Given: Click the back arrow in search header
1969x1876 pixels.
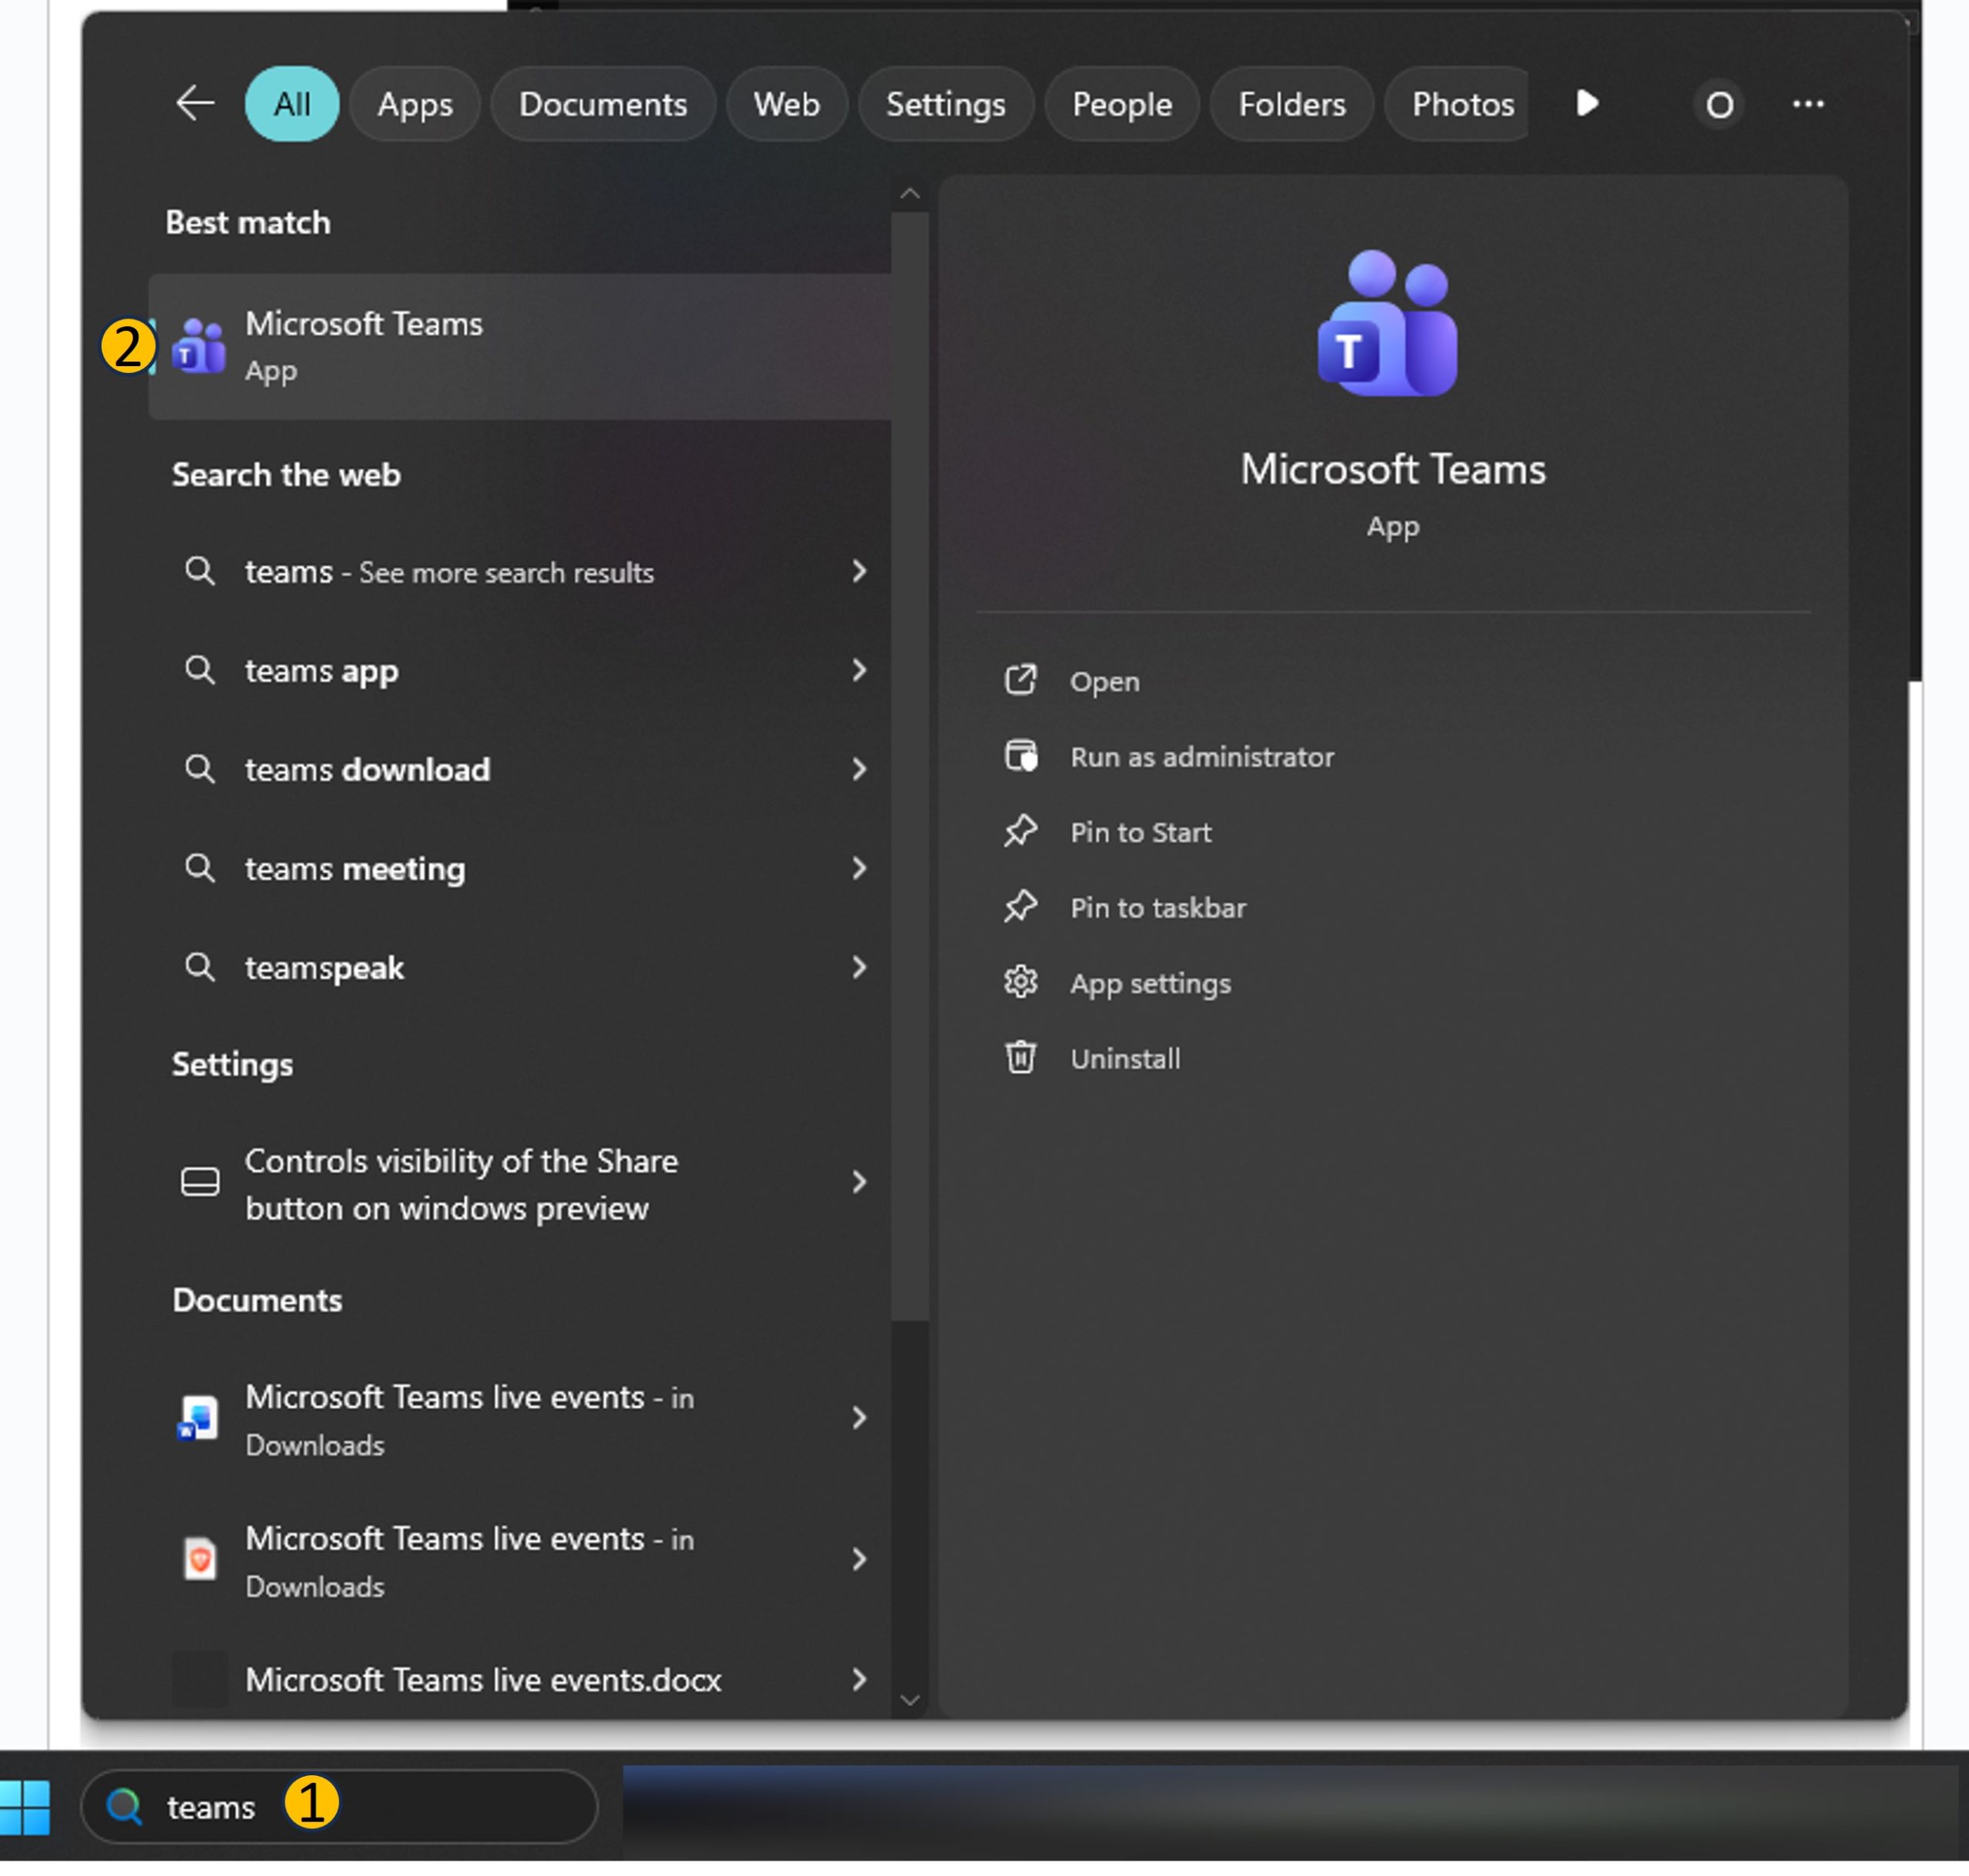Looking at the screenshot, I should click(x=195, y=104).
